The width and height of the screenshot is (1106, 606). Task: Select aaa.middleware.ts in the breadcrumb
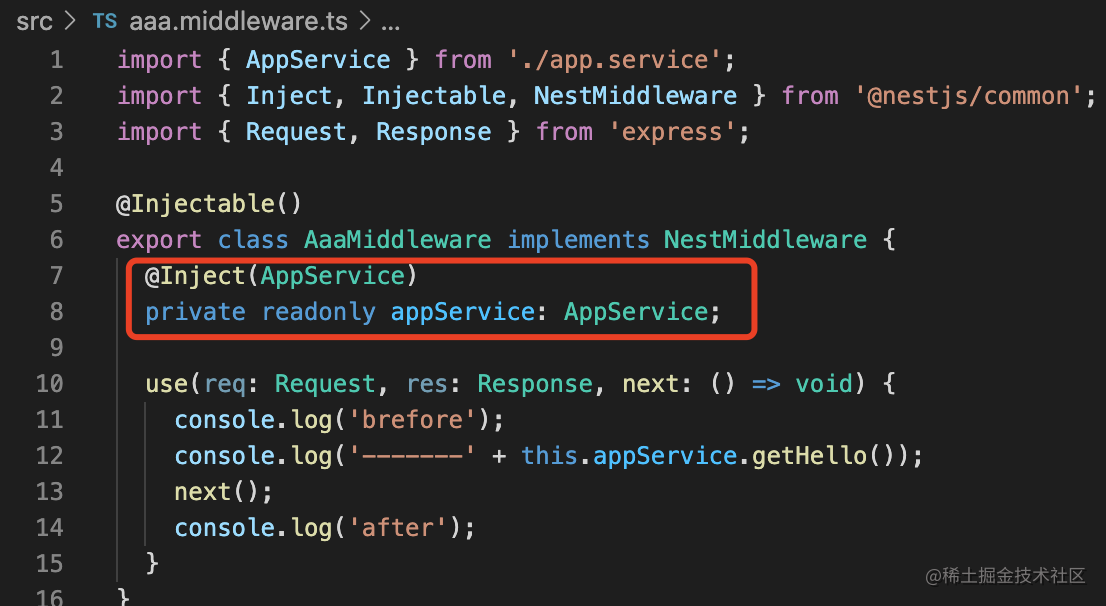pyautogui.click(x=238, y=22)
